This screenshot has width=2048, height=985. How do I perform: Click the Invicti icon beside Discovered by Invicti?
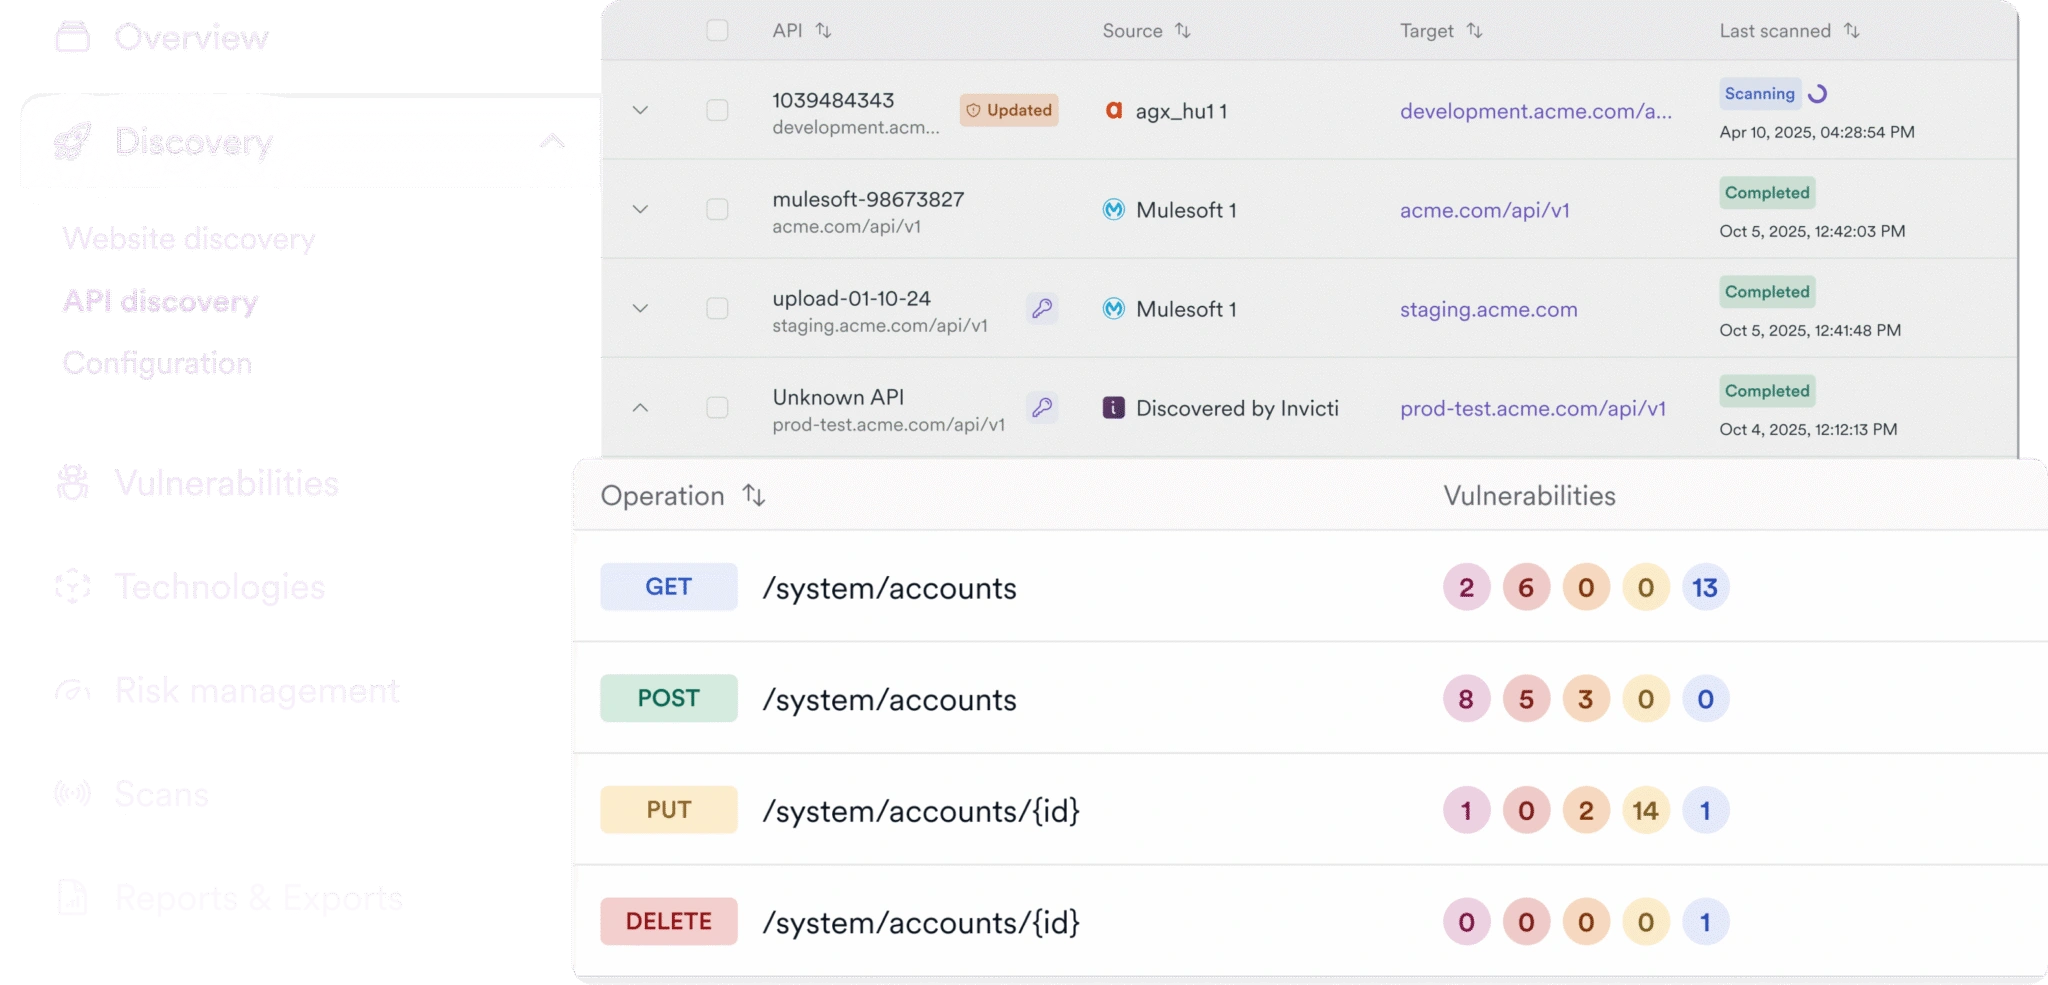click(1113, 408)
